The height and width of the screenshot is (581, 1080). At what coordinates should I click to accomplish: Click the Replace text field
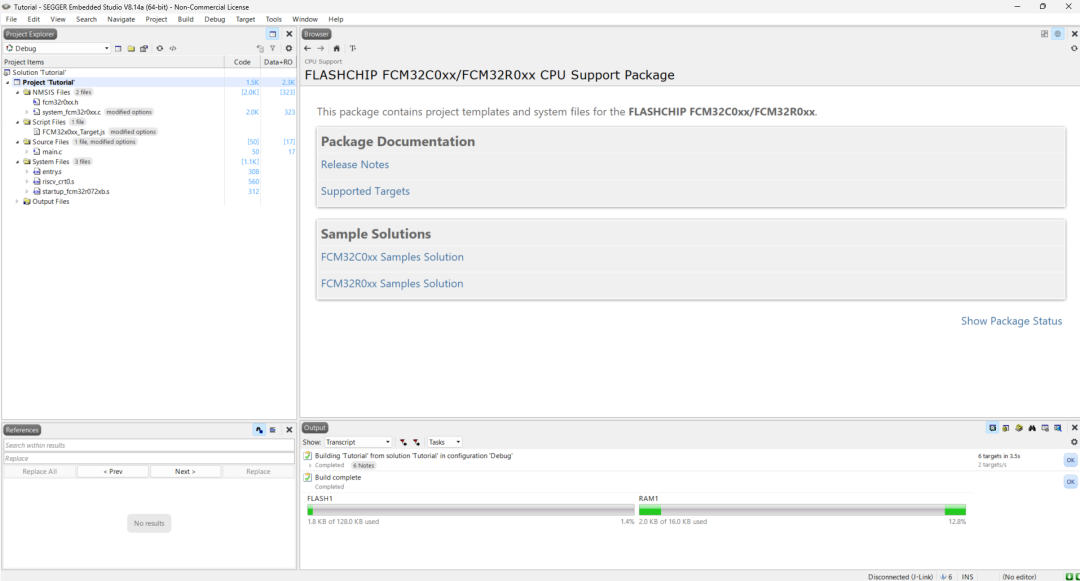[x=149, y=458]
